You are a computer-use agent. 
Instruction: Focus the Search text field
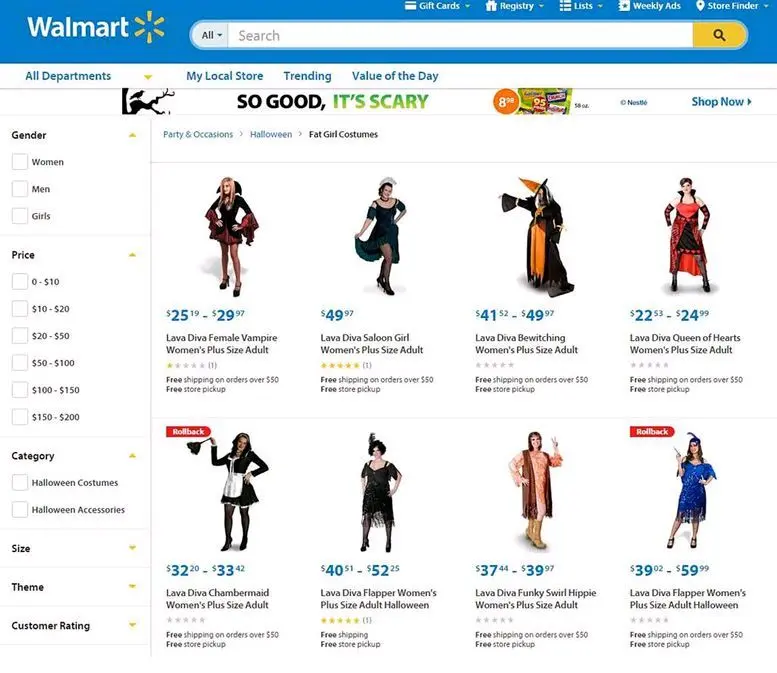click(x=460, y=35)
